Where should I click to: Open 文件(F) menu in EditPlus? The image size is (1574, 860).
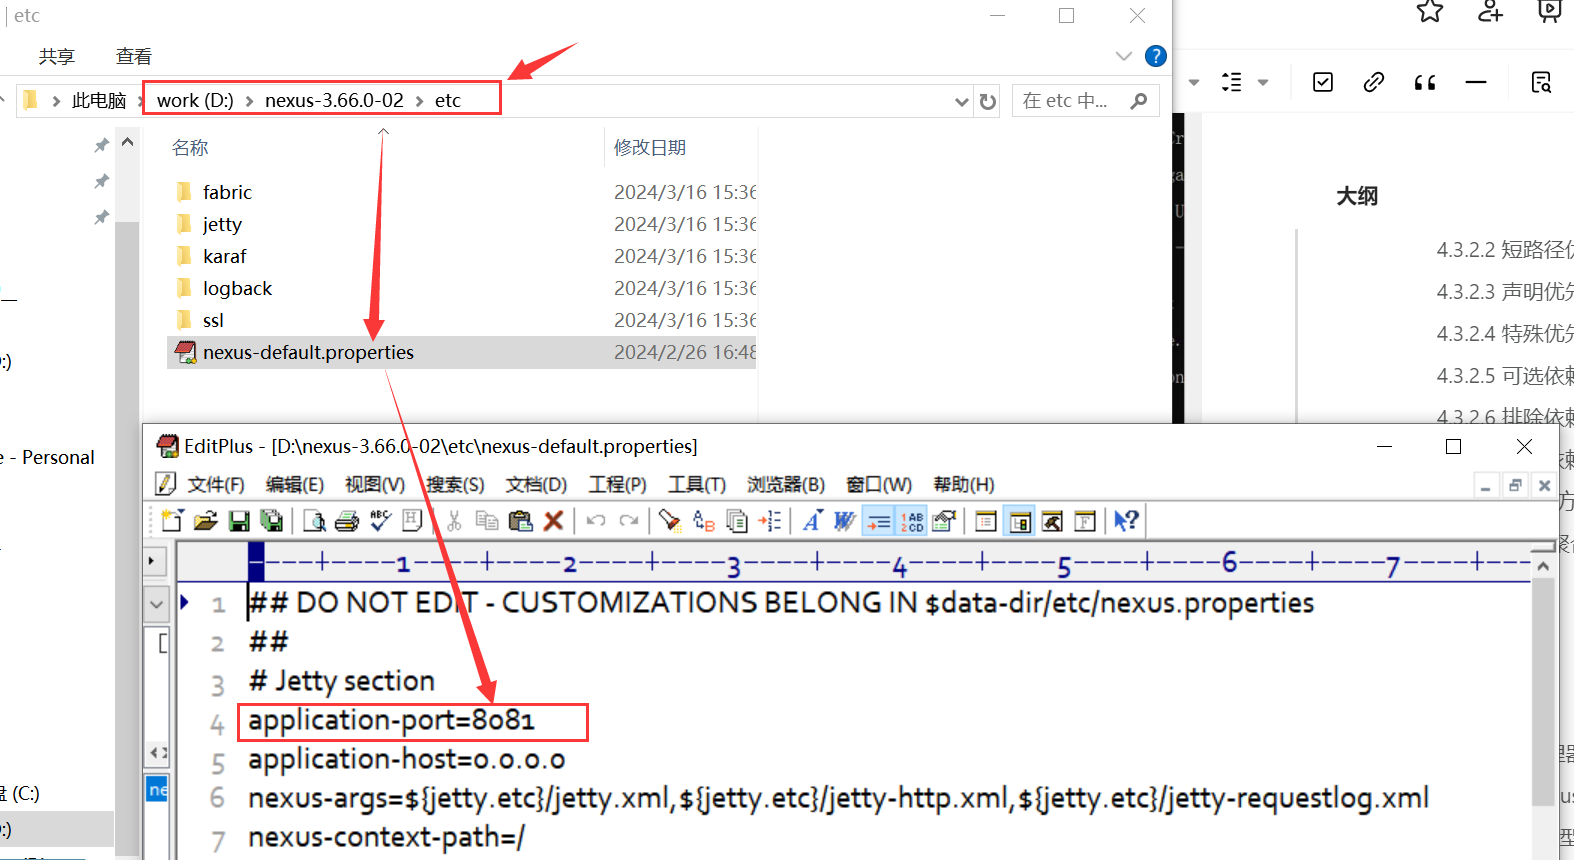pyautogui.click(x=216, y=485)
